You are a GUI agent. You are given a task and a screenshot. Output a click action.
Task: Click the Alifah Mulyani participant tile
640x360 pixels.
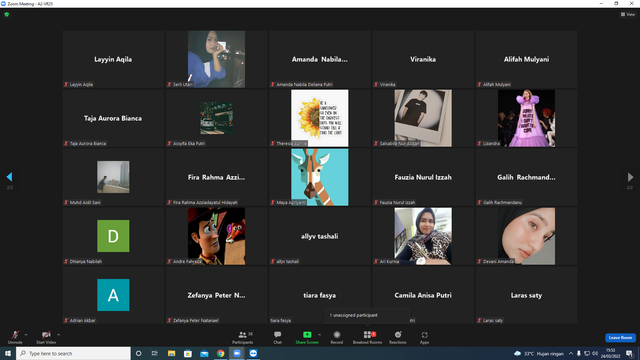pos(526,59)
